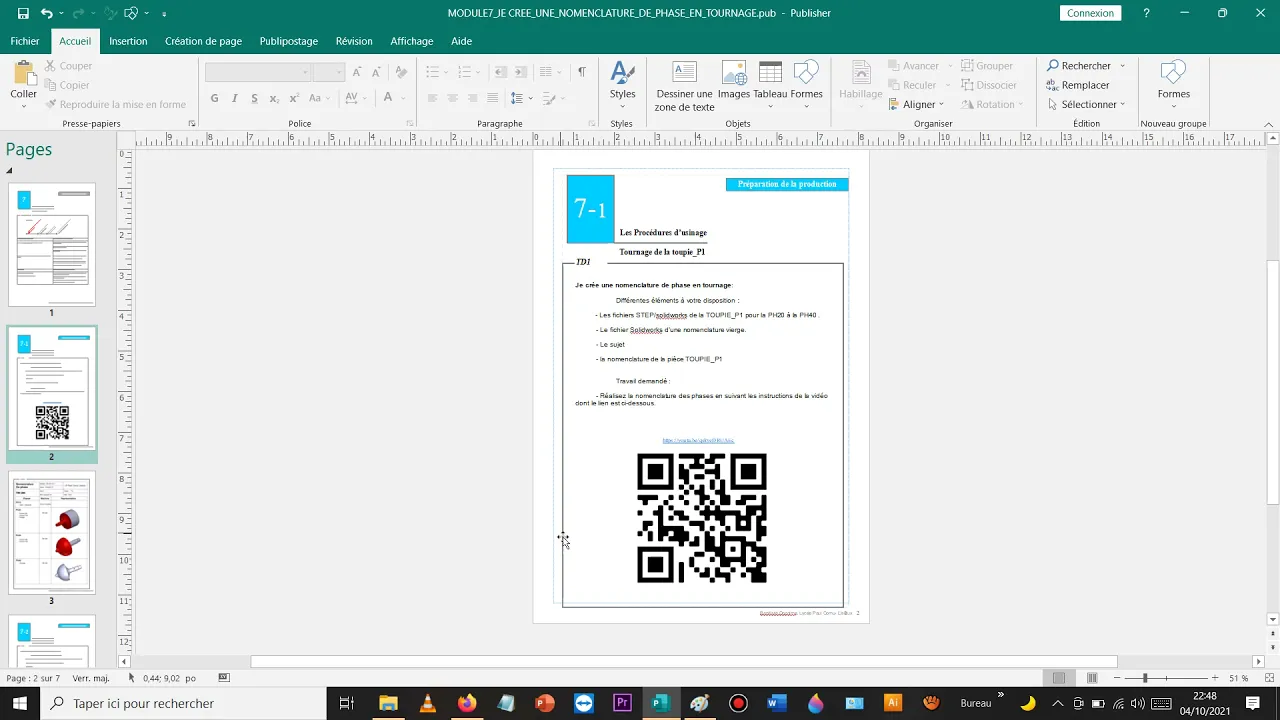1280x720 pixels.
Task: Open the font name combo box
Action: tap(258, 72)
